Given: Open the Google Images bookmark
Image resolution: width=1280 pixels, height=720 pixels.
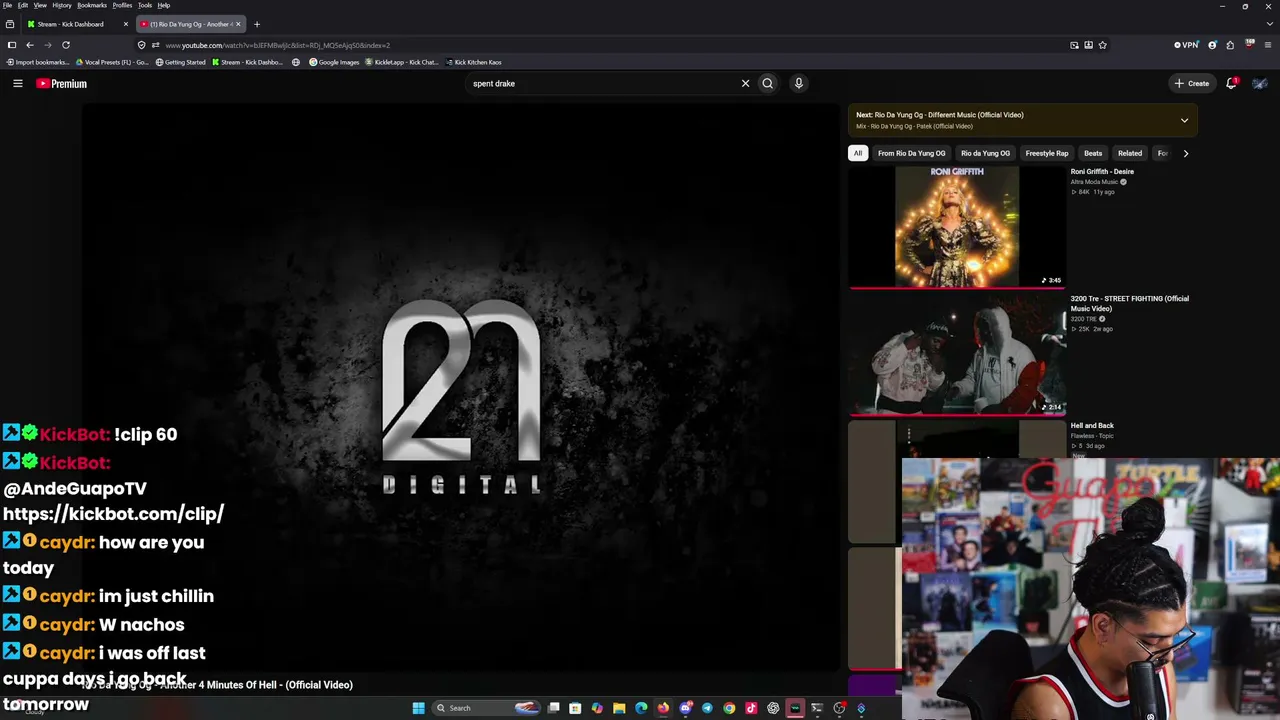Looking at the screenshot, I should pos(334,62).
